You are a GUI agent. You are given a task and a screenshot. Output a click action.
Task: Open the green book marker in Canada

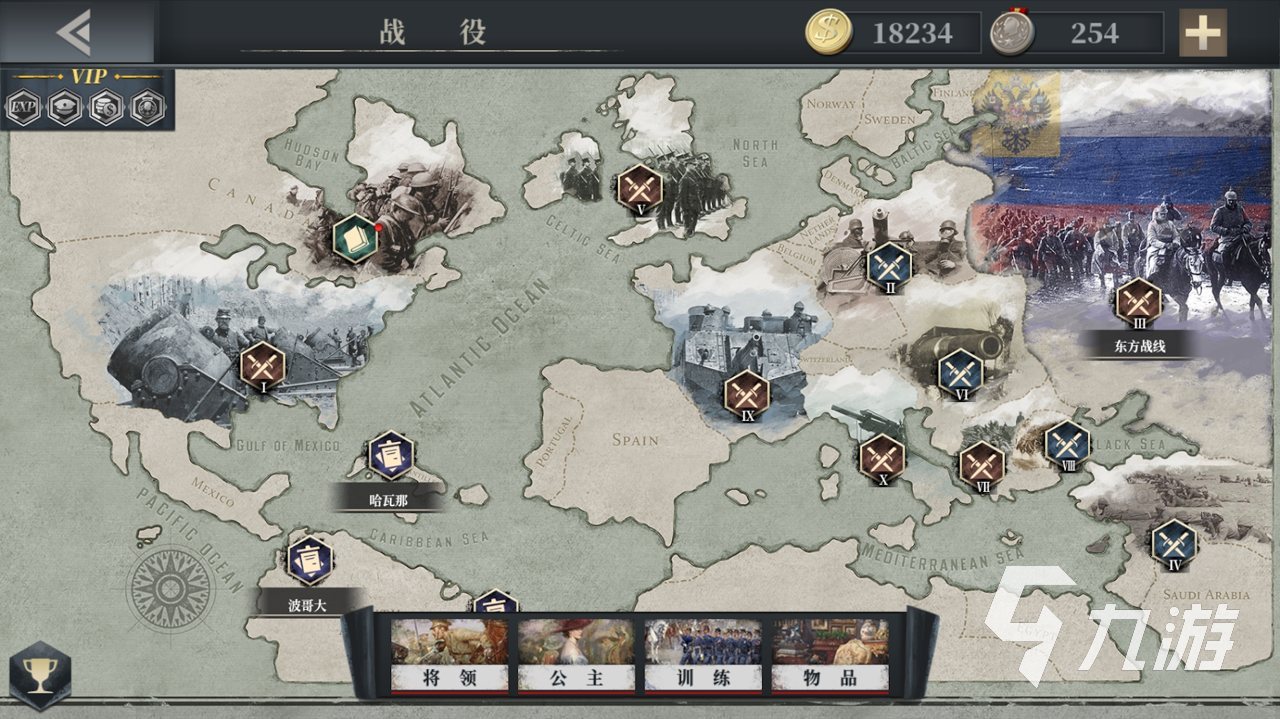[x=354, y=238]
